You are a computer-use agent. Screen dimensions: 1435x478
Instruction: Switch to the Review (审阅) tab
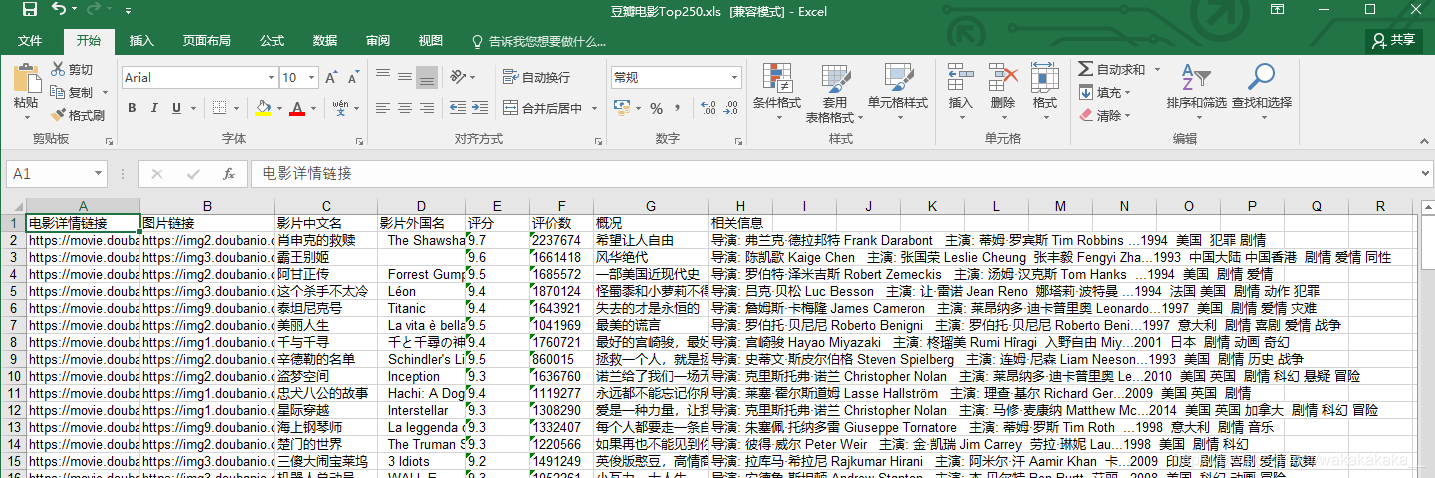point(378,41)
